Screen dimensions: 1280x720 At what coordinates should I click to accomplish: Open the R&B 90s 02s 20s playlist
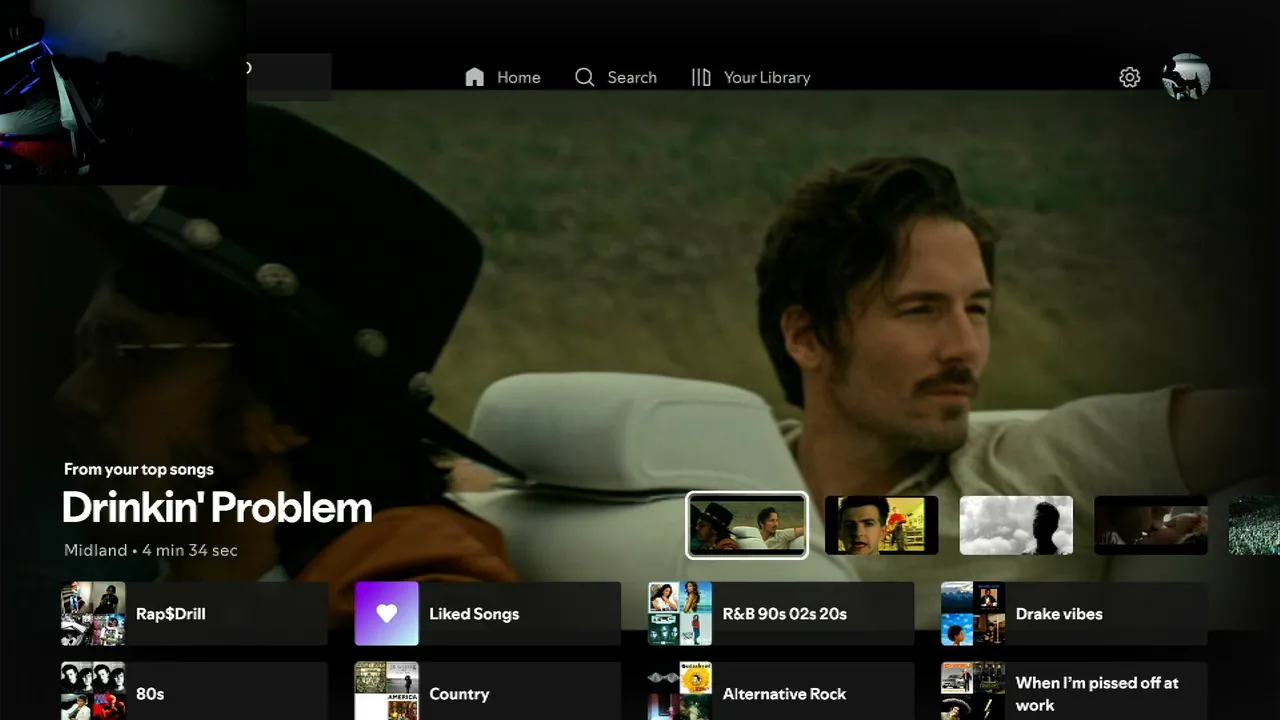[781, 614]
